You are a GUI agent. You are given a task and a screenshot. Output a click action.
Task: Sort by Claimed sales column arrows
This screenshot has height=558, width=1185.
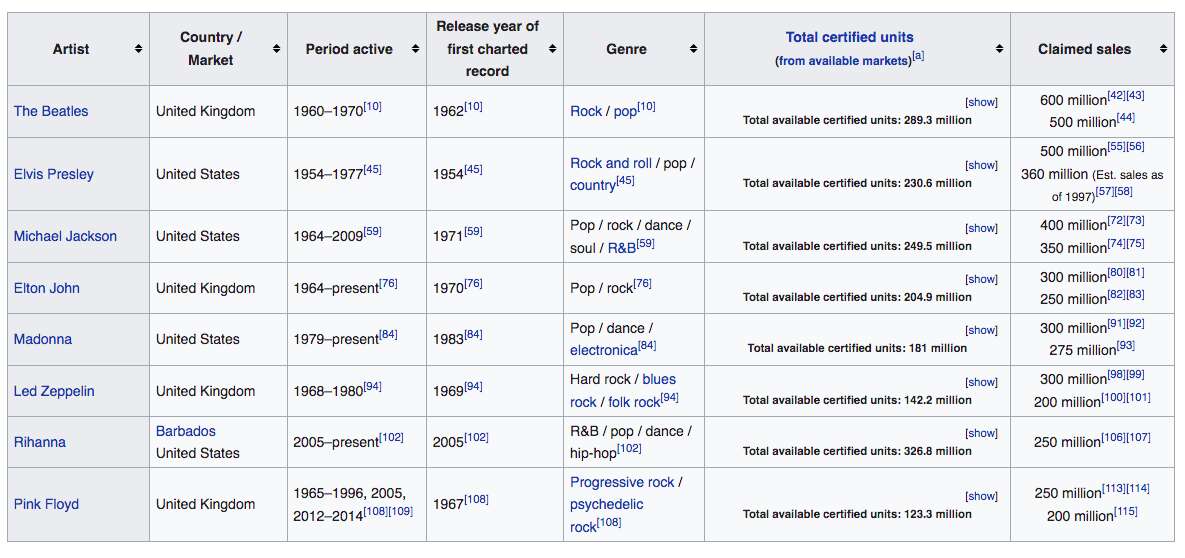coord(1163,49)
